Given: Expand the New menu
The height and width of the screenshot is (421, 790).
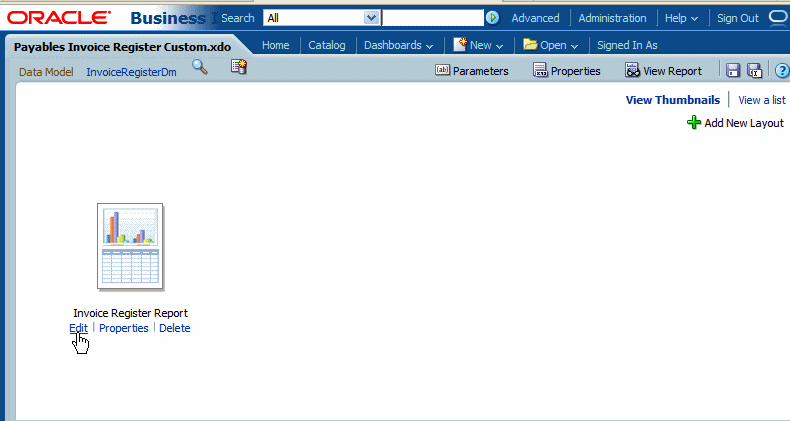Looking at the screenshot, I should tap(478, 45).
